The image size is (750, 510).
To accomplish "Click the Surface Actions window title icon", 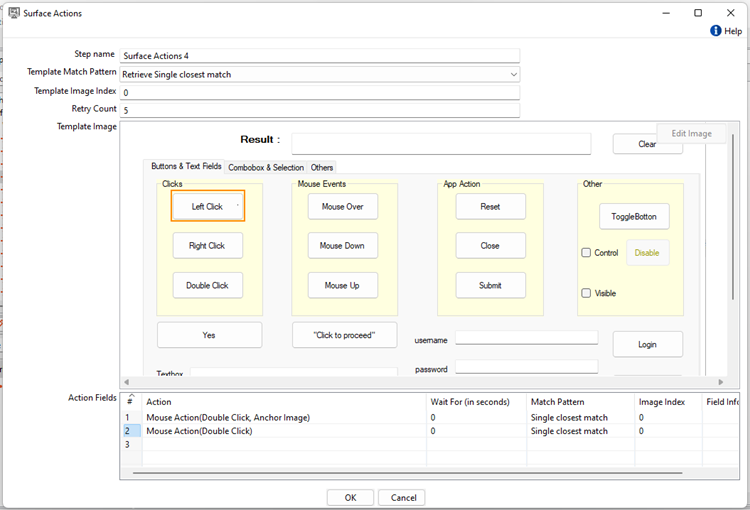I will point(15,13).
